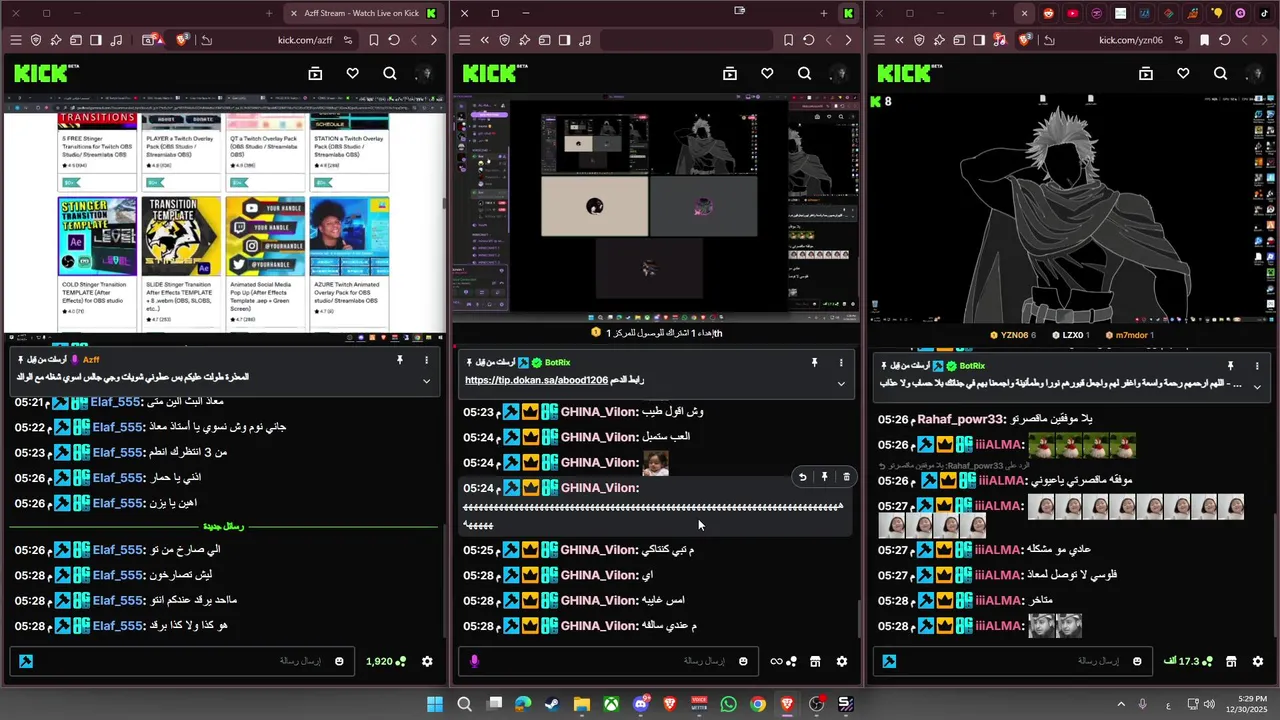Open chat settings gear in the middle window
Image resolution: width=1280 pixels, height=720 pixels.
[842, 661]
